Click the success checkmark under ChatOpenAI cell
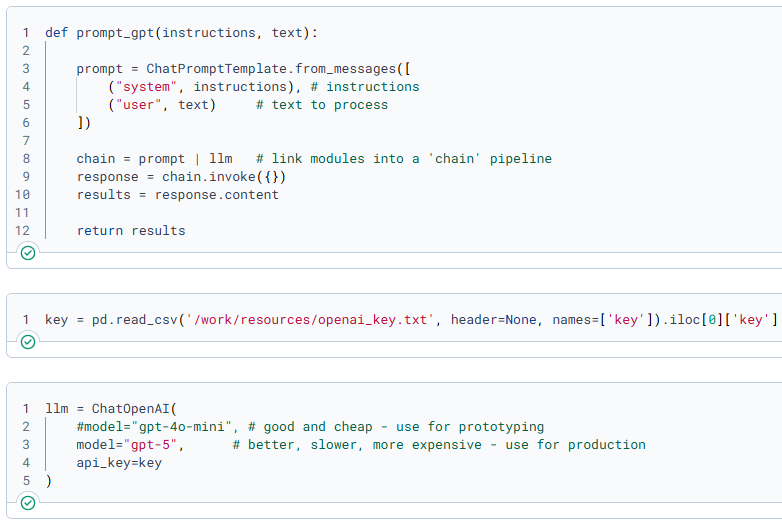The width and height of the screenshot is (782, 522). point(28,503)
